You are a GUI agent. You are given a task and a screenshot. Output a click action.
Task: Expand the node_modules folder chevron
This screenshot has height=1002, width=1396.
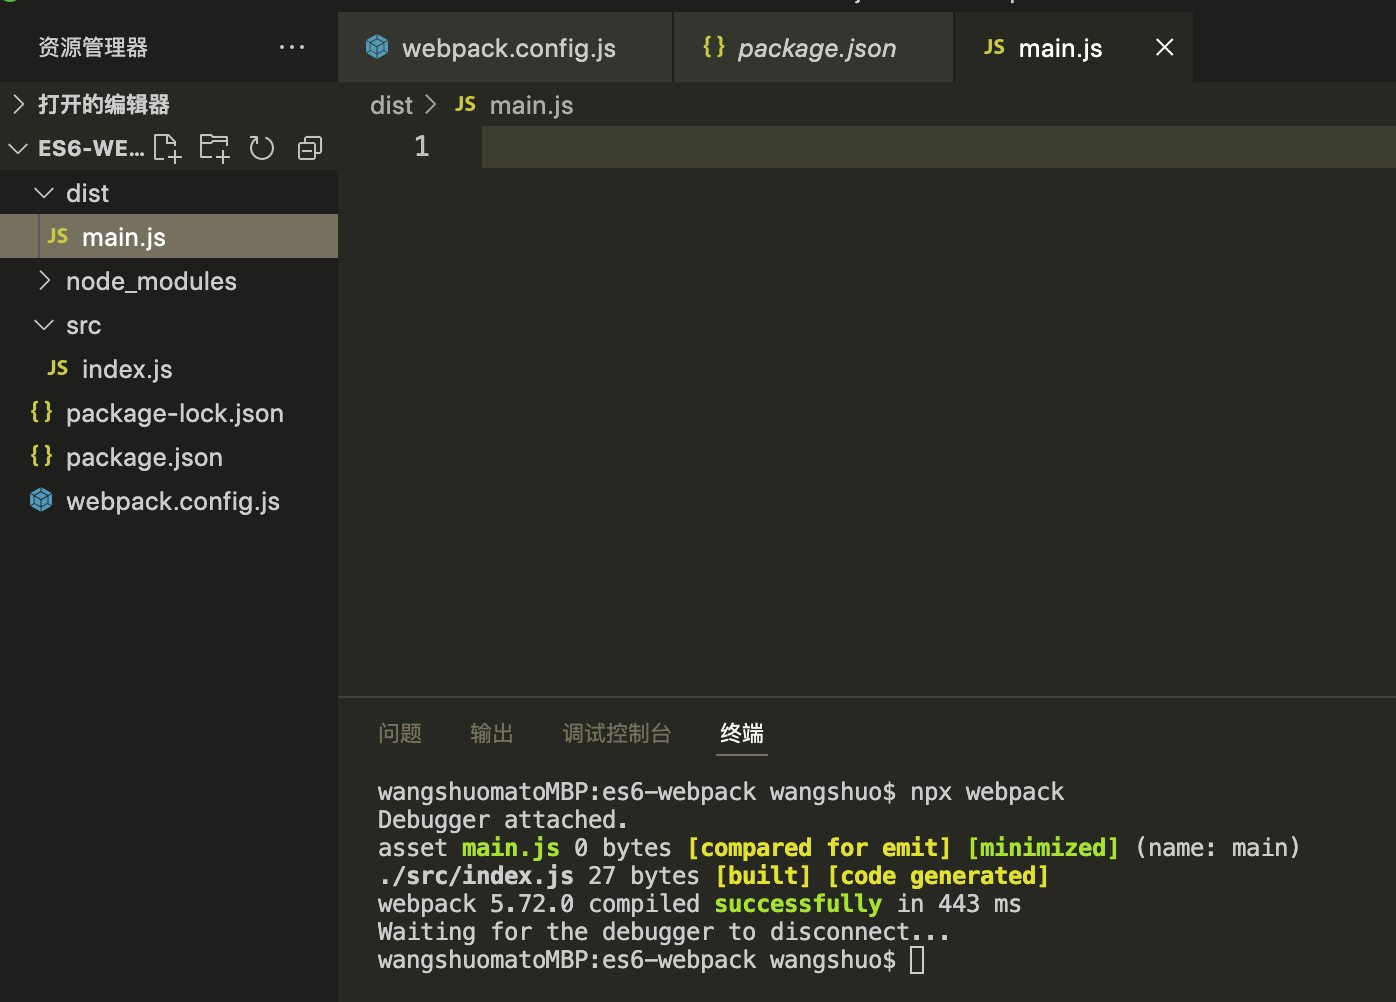click(44, 280)
